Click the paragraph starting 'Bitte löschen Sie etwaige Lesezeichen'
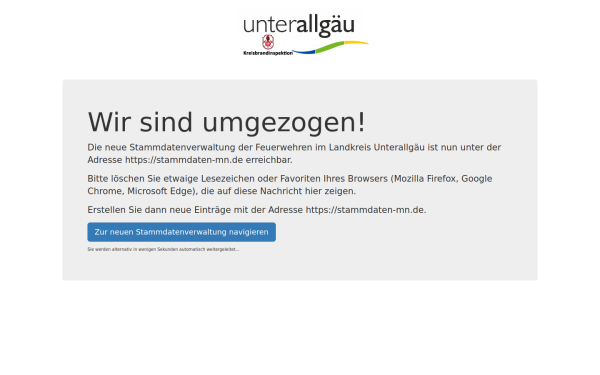The width and height of the screenshot is (600, 375). (290, 185)
